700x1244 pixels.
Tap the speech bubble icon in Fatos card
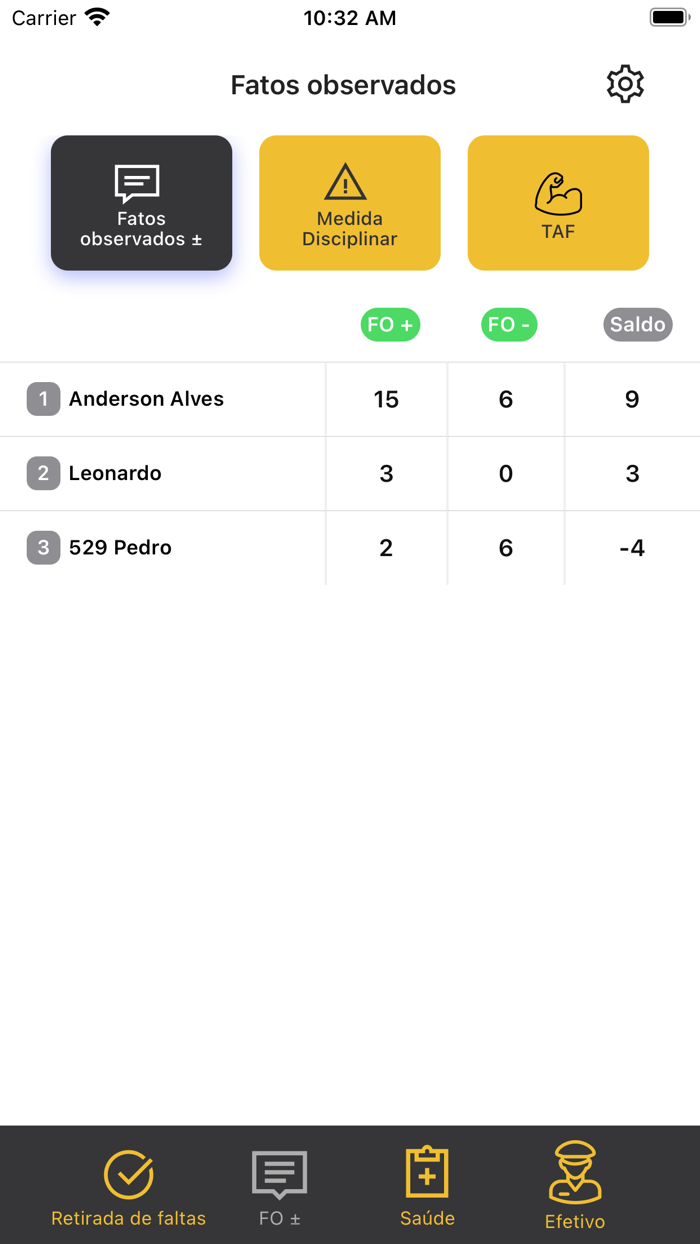(138, 184)
